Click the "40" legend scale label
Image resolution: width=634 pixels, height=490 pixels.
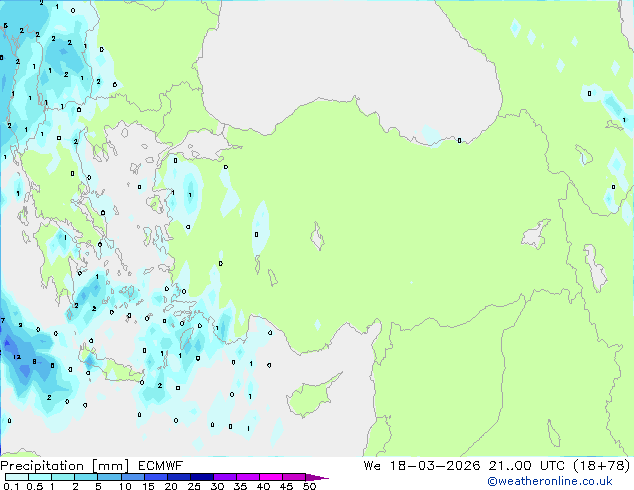tap(263, 486)
